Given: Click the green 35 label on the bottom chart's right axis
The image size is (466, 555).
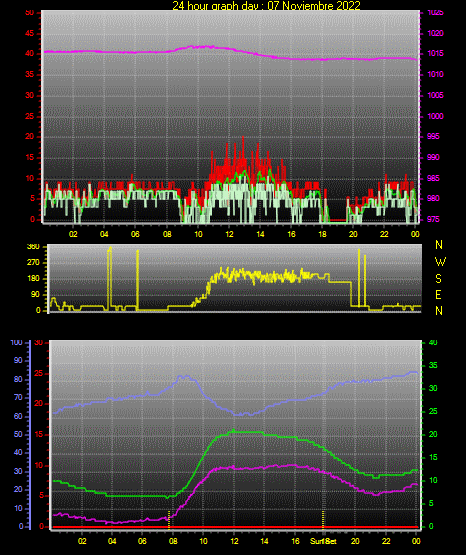Looking at the screenshot, I should 433,365.
